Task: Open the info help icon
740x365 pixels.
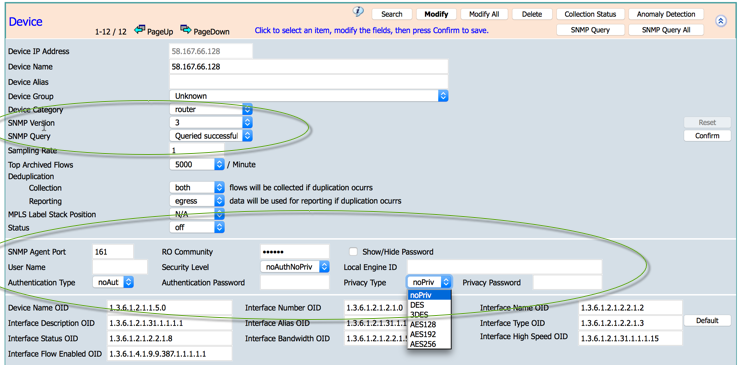Action: [358, 12]
